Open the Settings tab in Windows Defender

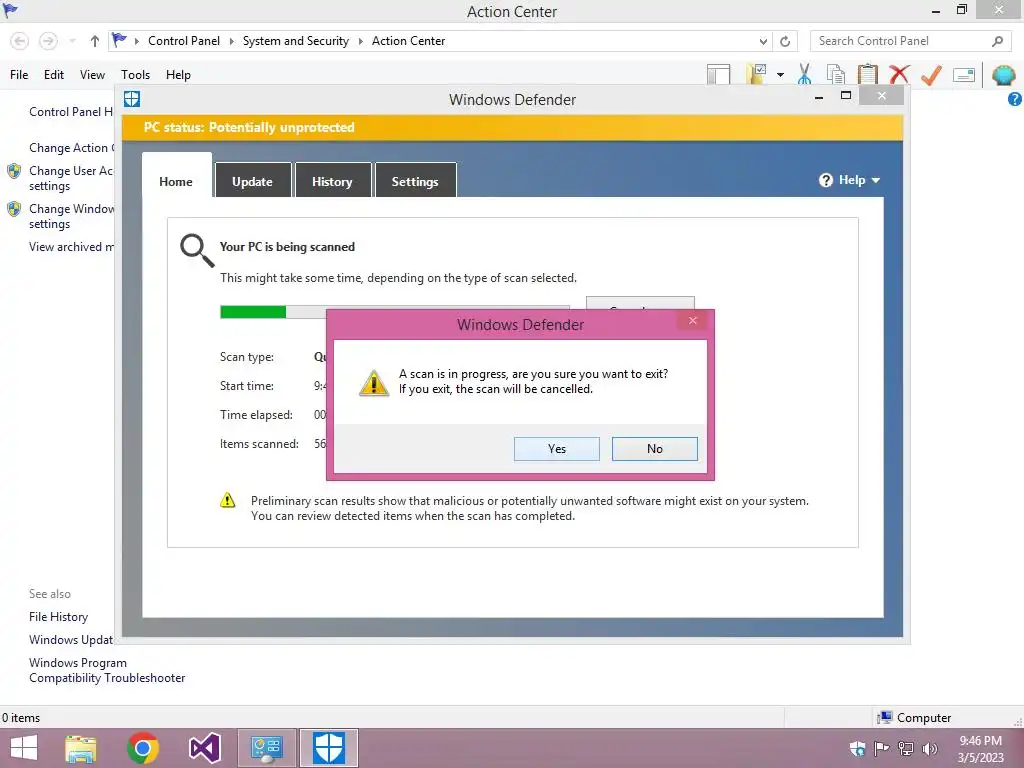click(x=415, y=181)
